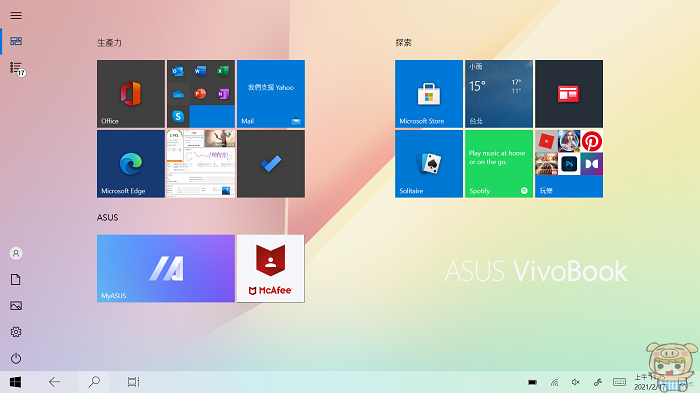
Task: Open the user account icon in the sidebar
Action: pyautogui.click(x=16, y=254)
